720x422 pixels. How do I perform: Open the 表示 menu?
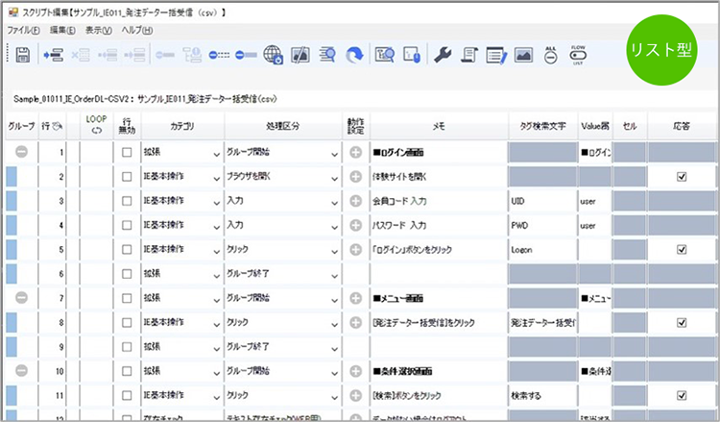pyautogui.click(x=98, y=30)
